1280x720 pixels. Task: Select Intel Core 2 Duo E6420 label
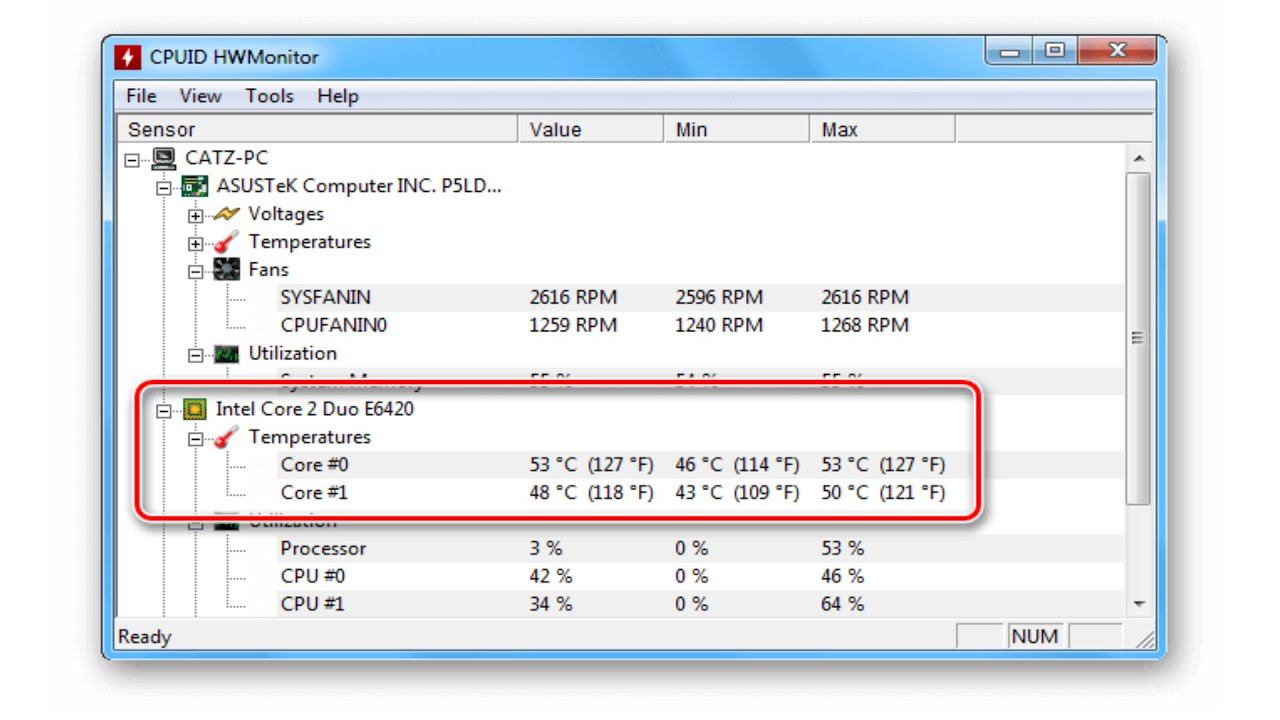pos(315,409)
